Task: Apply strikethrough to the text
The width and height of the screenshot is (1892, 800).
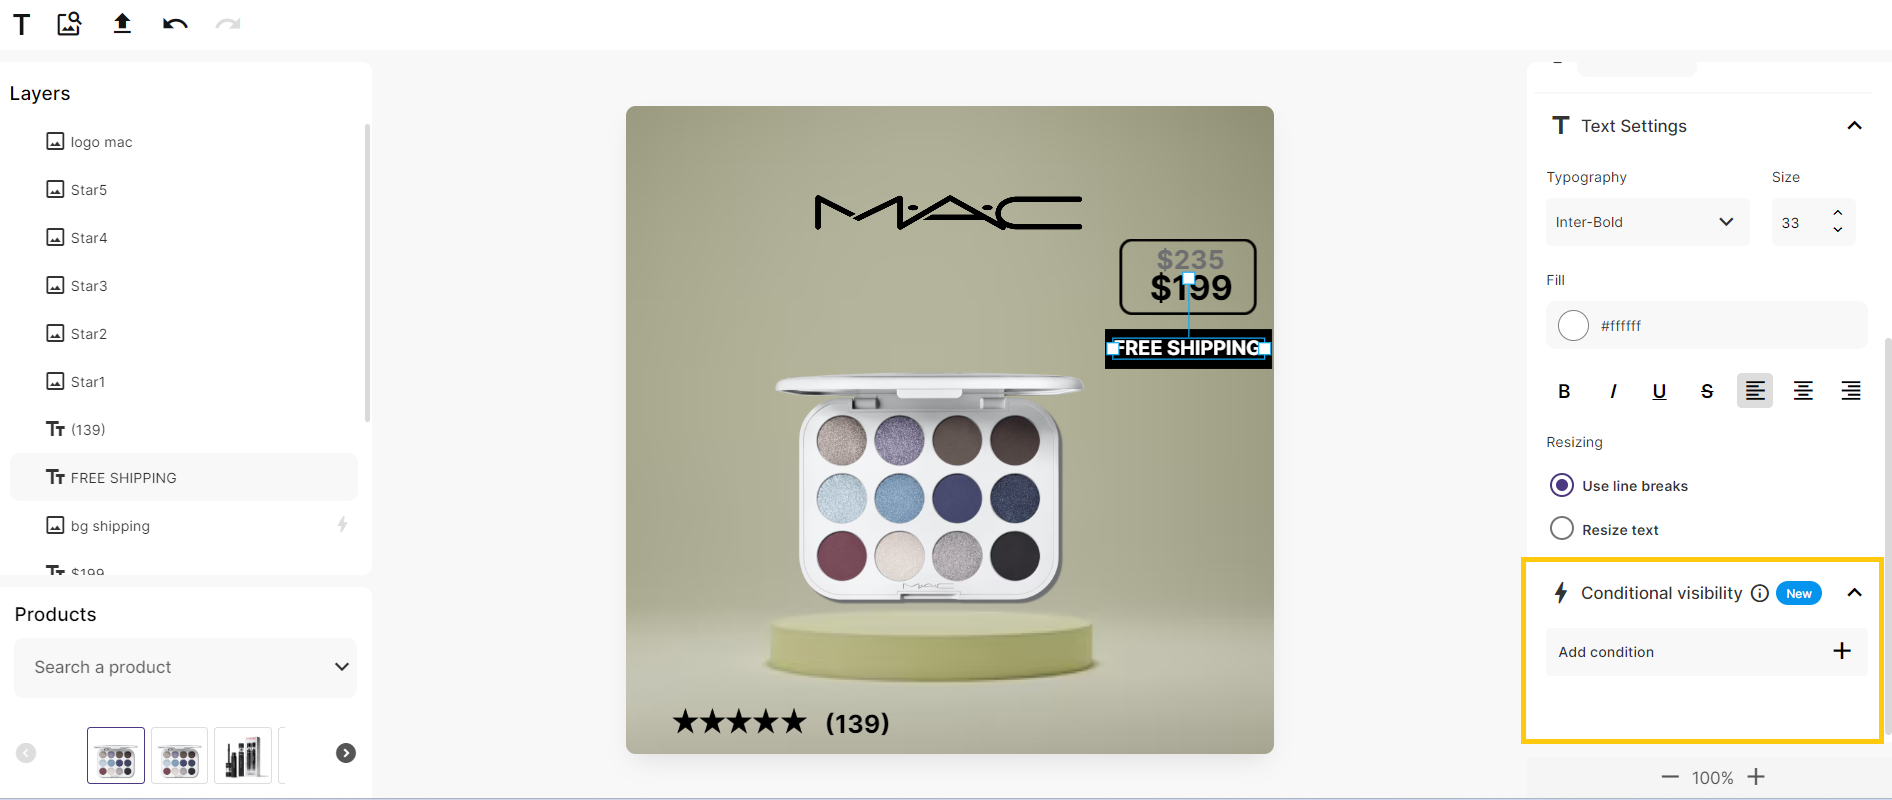Action: [x=1707, y=391]
